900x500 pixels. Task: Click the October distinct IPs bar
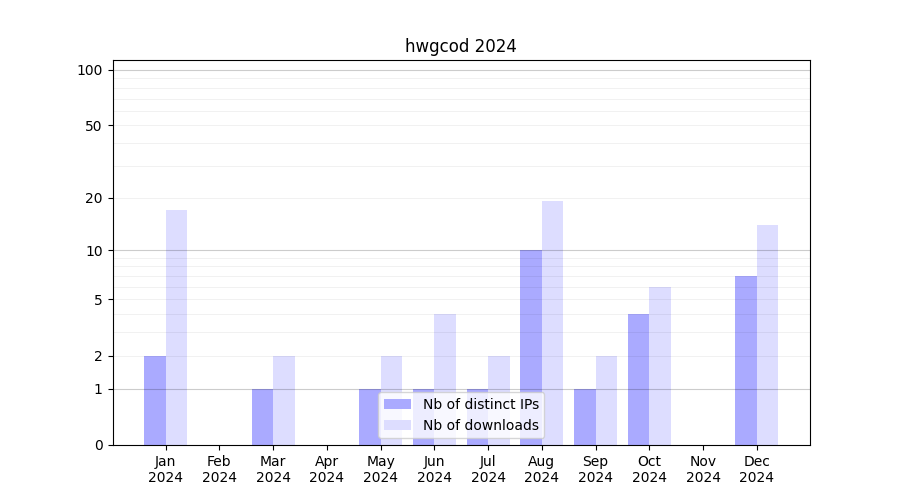click(x=638, y=379)
